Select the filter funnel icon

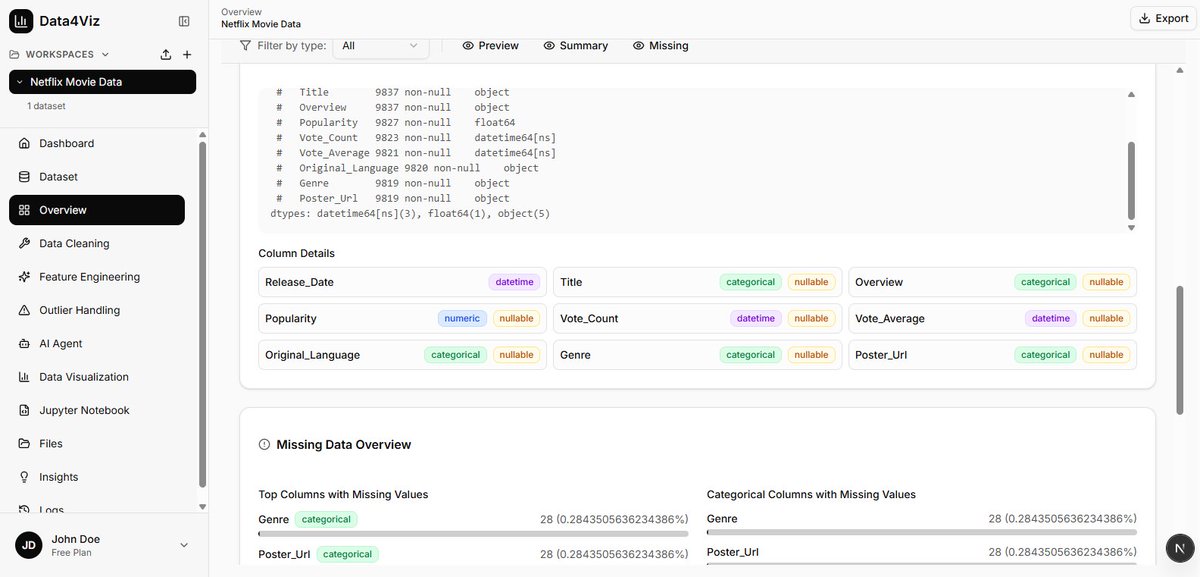tap(243, 44)
